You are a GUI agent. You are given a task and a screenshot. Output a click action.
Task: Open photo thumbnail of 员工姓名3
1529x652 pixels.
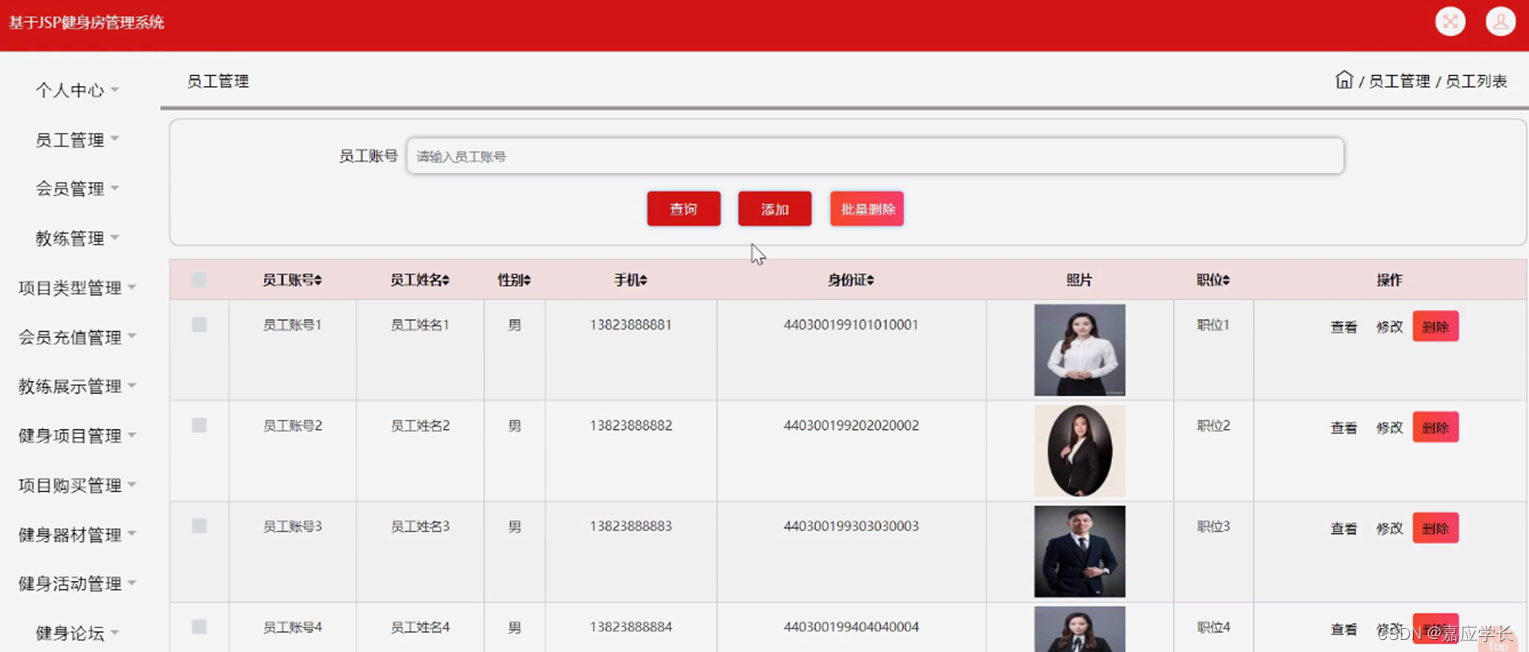pyautogui.click(x=1079, y=552)
